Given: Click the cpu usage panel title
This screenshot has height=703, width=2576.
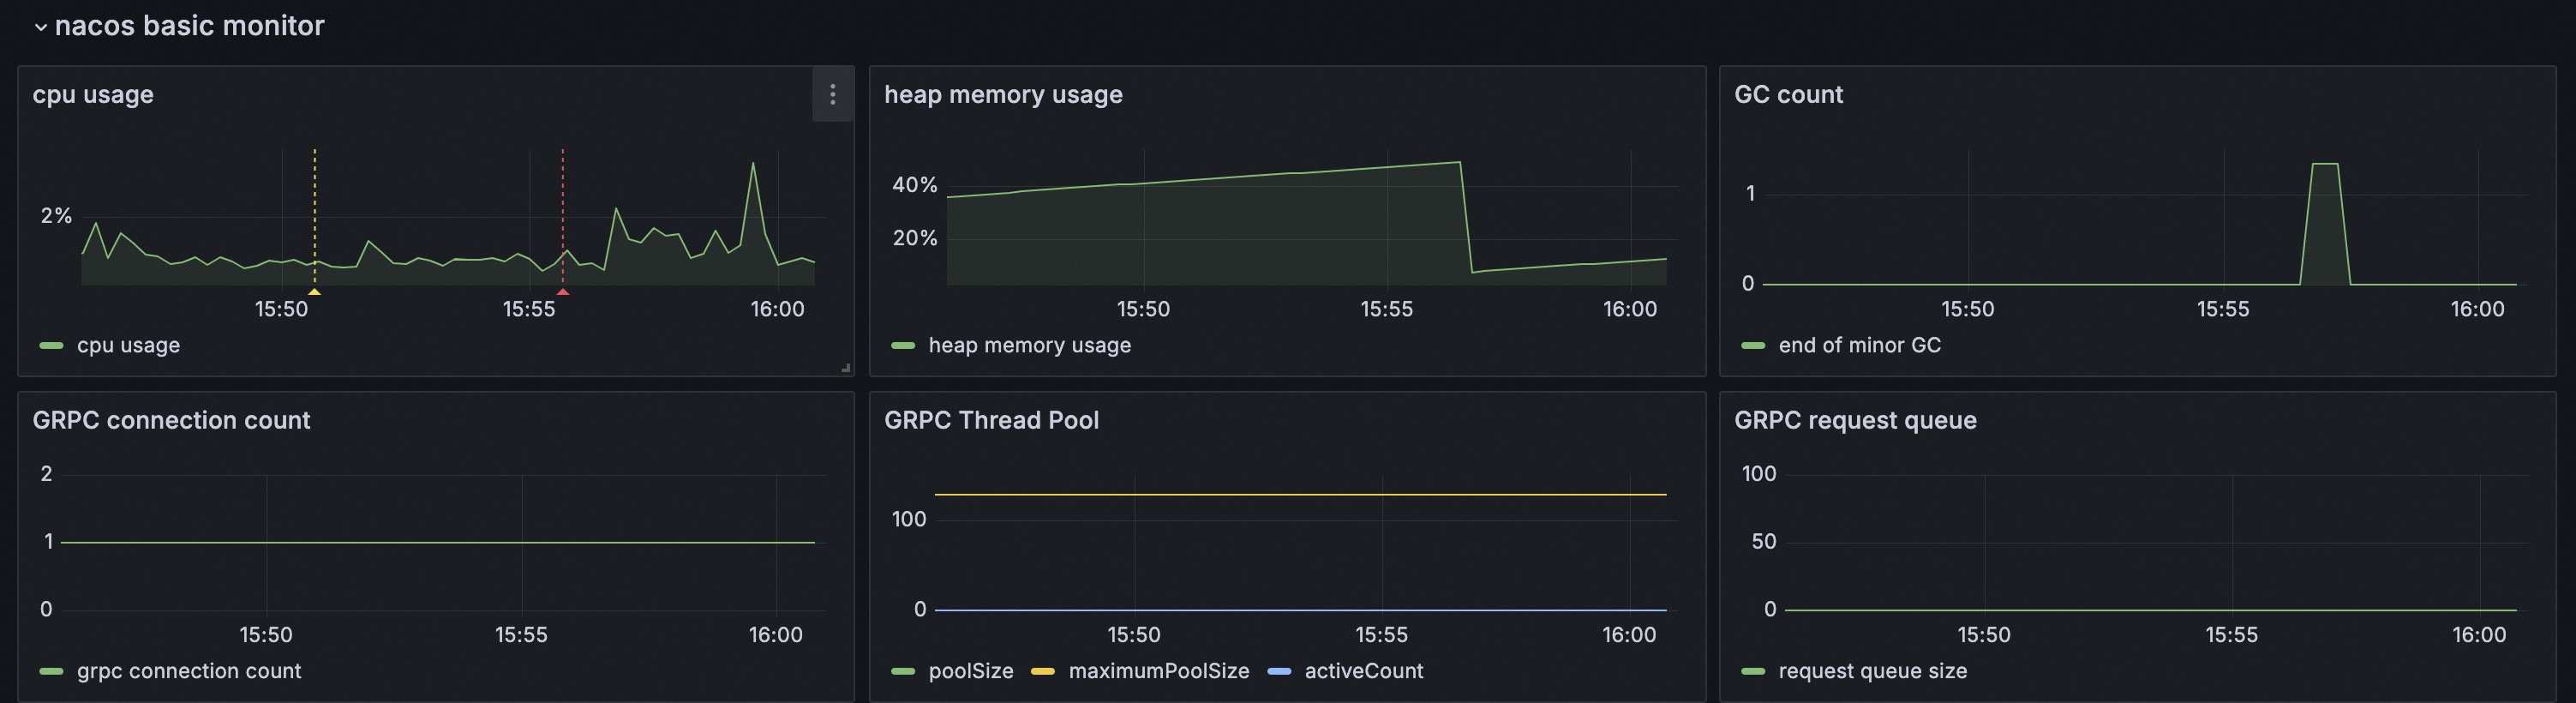Looking at the screenshot, I should pos(93,94).
